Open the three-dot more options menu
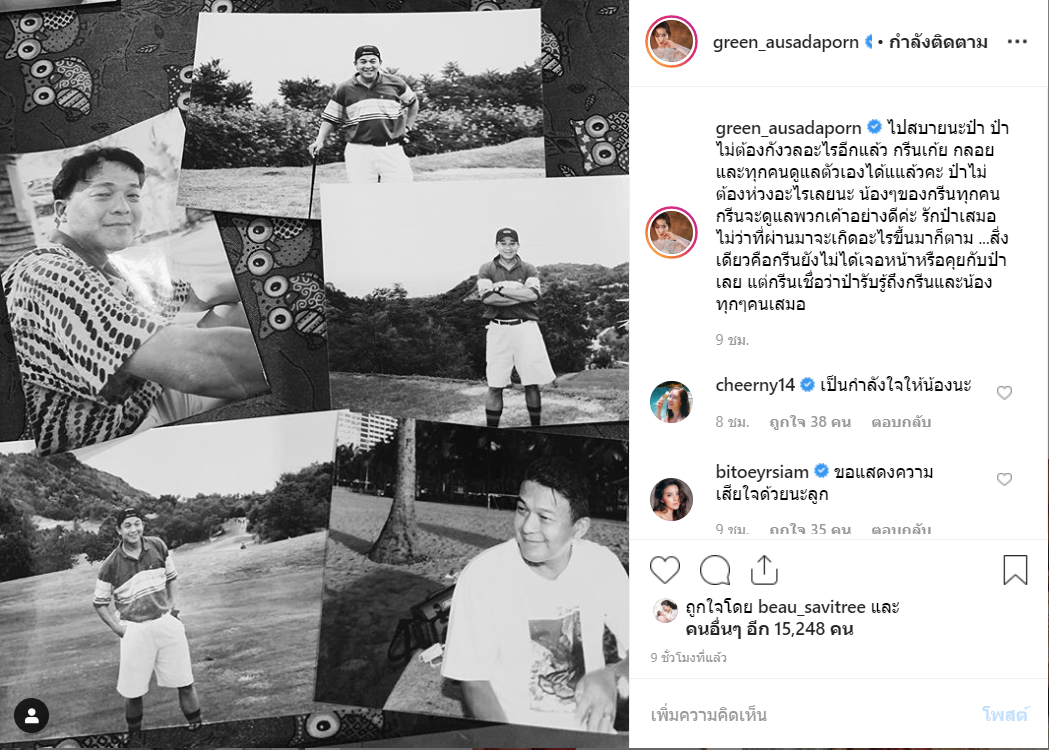 point(1017,41)
